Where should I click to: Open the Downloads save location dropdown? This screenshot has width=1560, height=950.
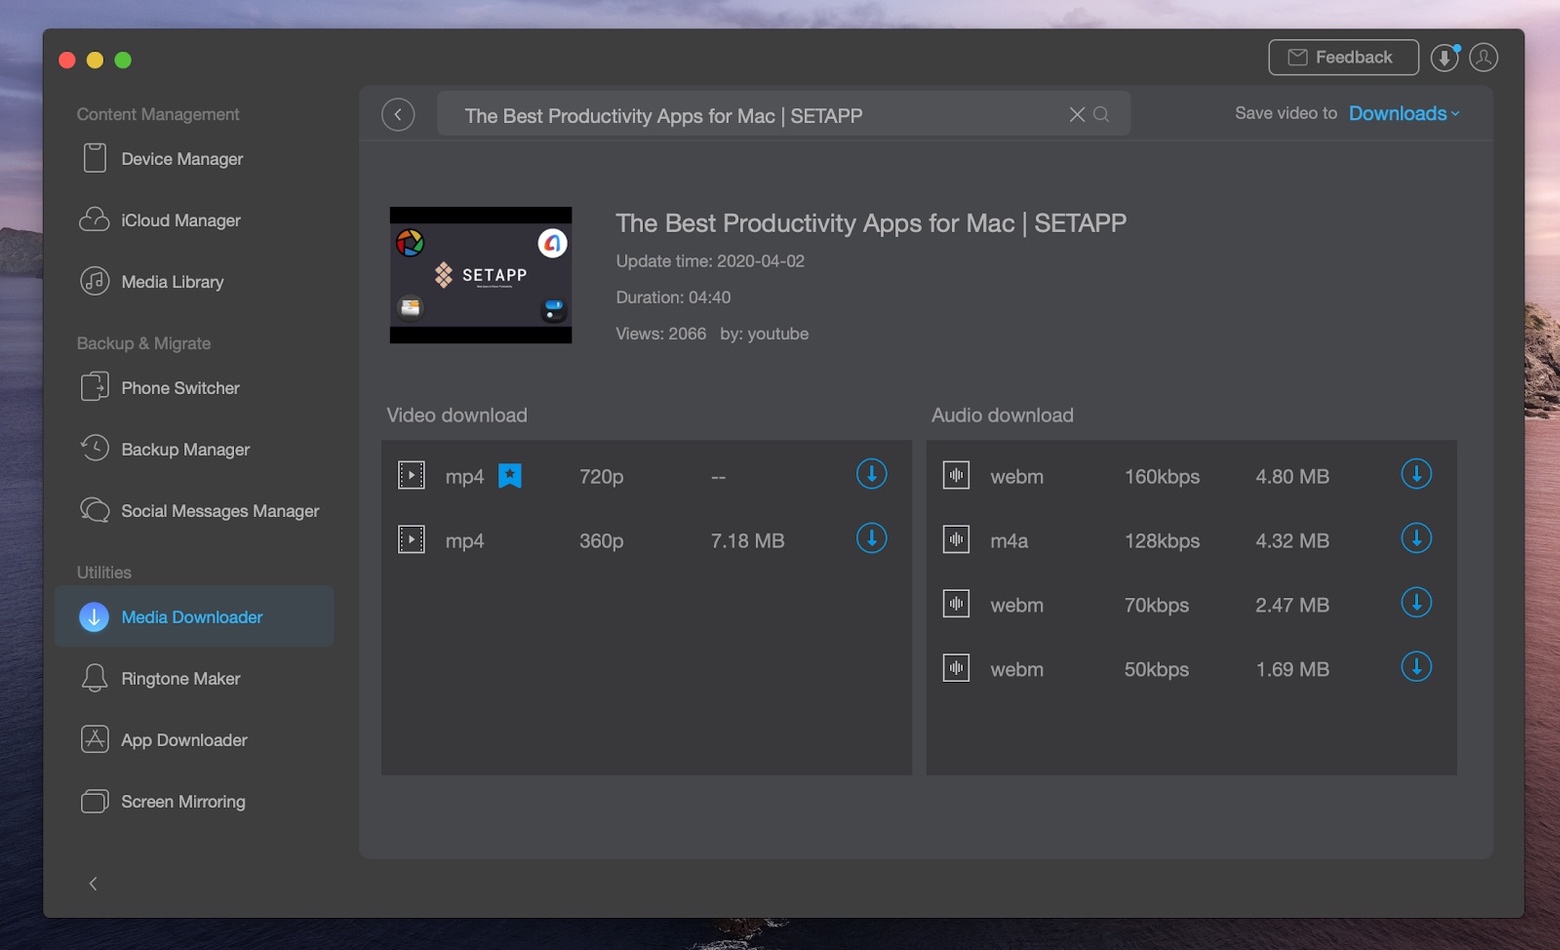pos(1404,113)
